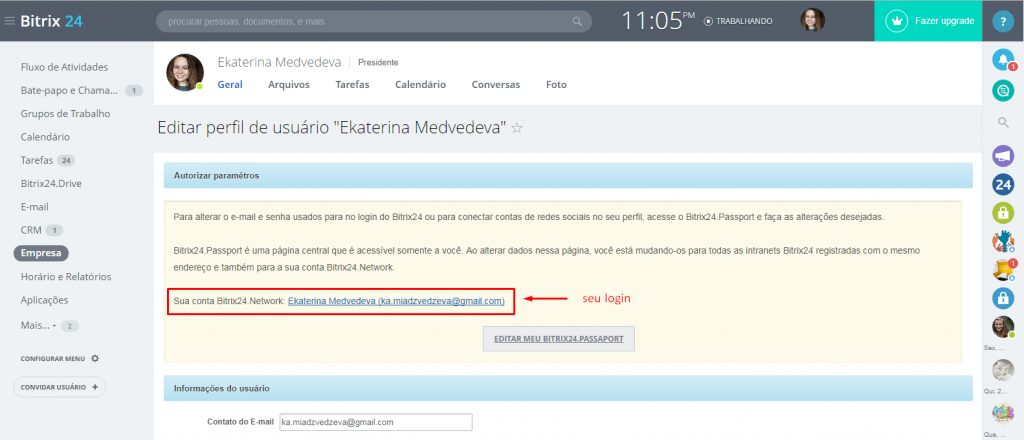
Task: Open Bate-papo e Chamadas menu item
Action: click(x=70, y=90)
